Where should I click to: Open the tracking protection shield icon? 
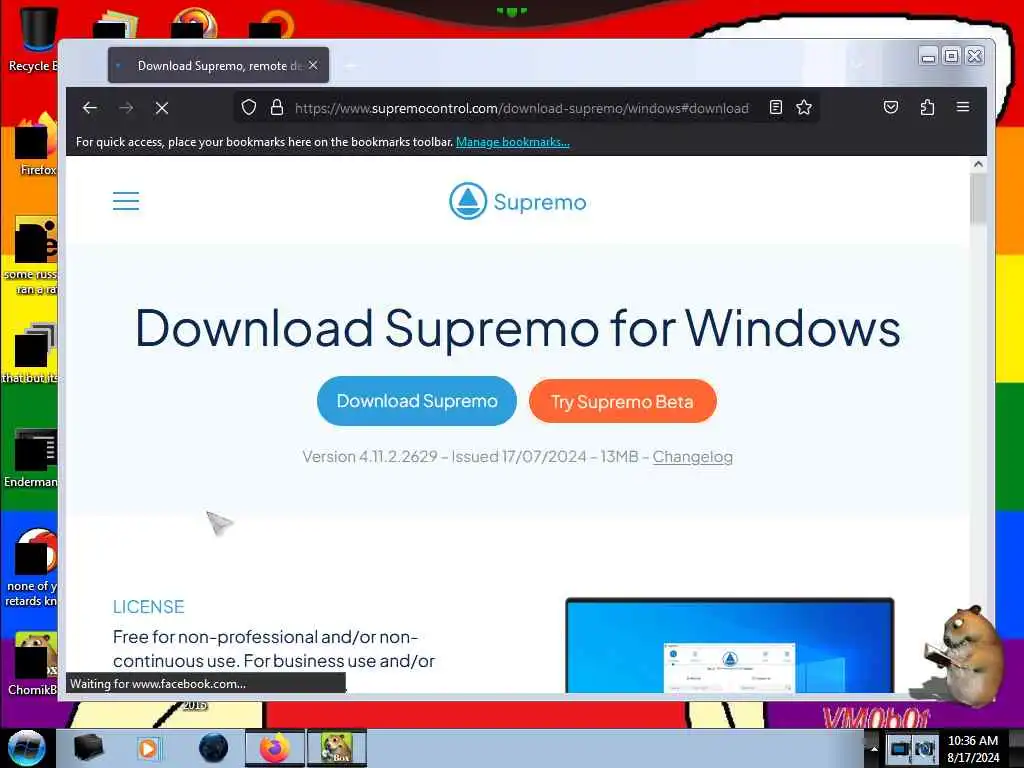[249, 107]
